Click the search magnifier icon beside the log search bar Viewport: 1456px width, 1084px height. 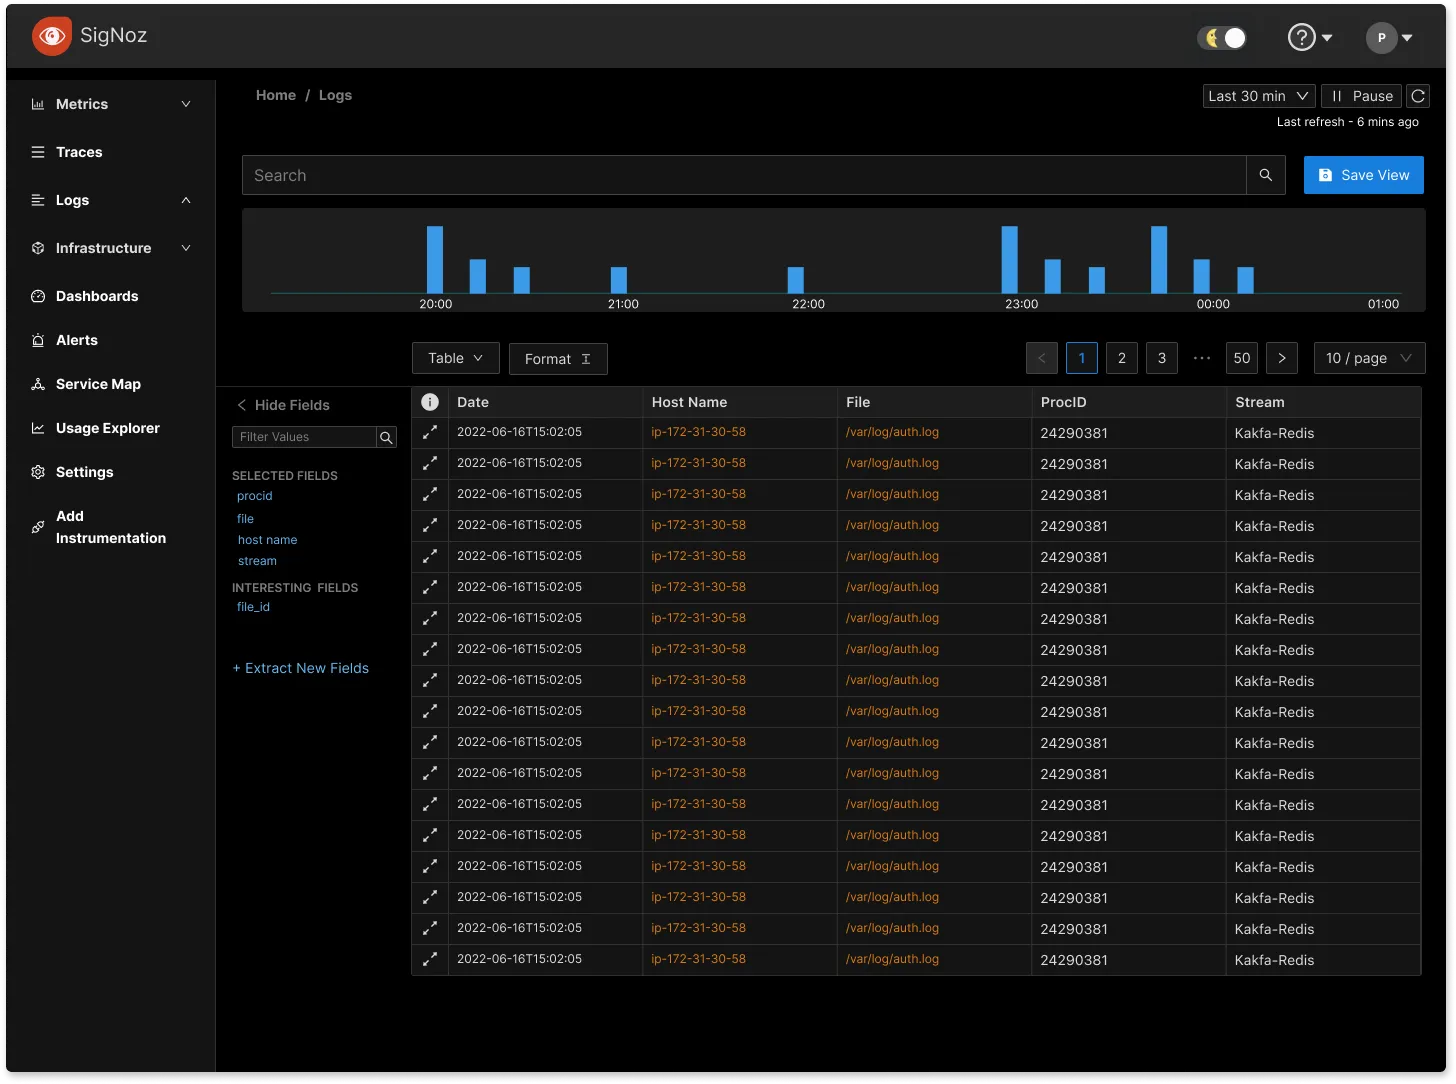pyautogui.click(x=1265, y=175)
